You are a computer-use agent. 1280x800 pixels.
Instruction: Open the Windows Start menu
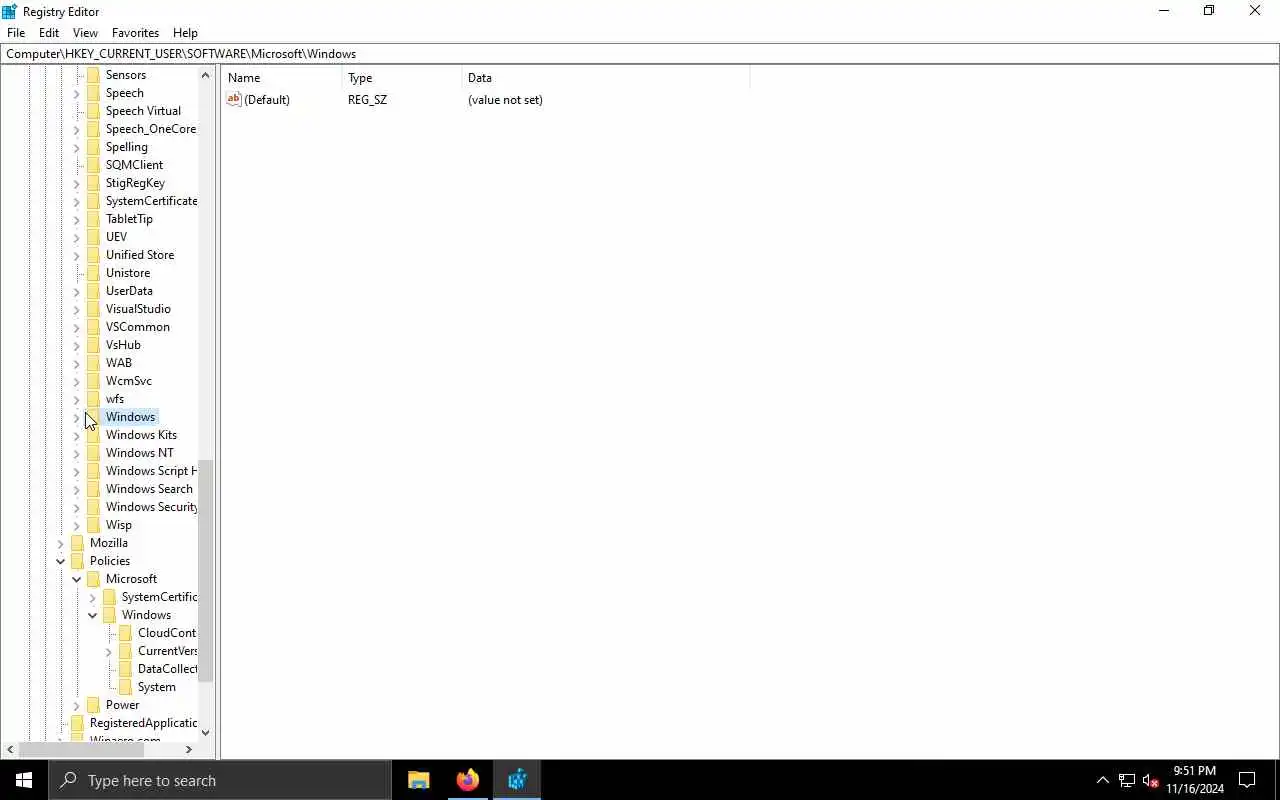[24, 780]
